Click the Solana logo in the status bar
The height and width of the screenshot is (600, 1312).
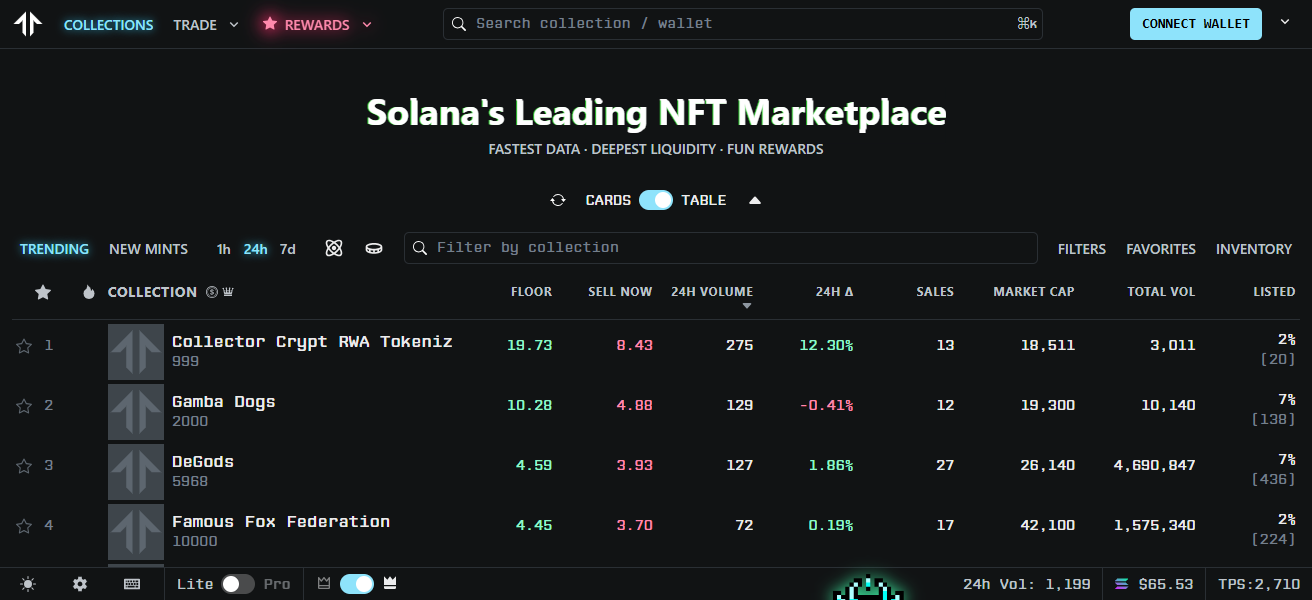point(1121,584)
